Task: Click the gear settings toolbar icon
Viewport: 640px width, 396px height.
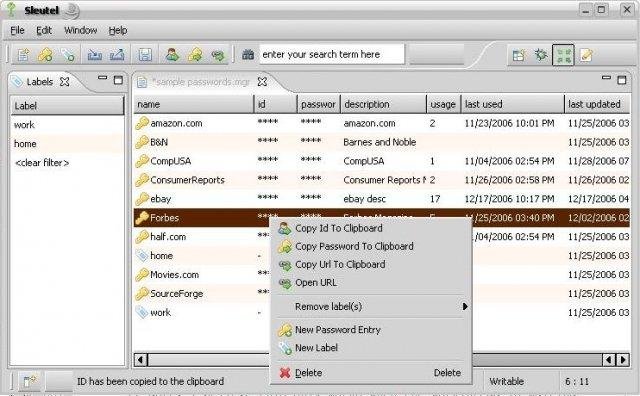Action: (541, 55)
